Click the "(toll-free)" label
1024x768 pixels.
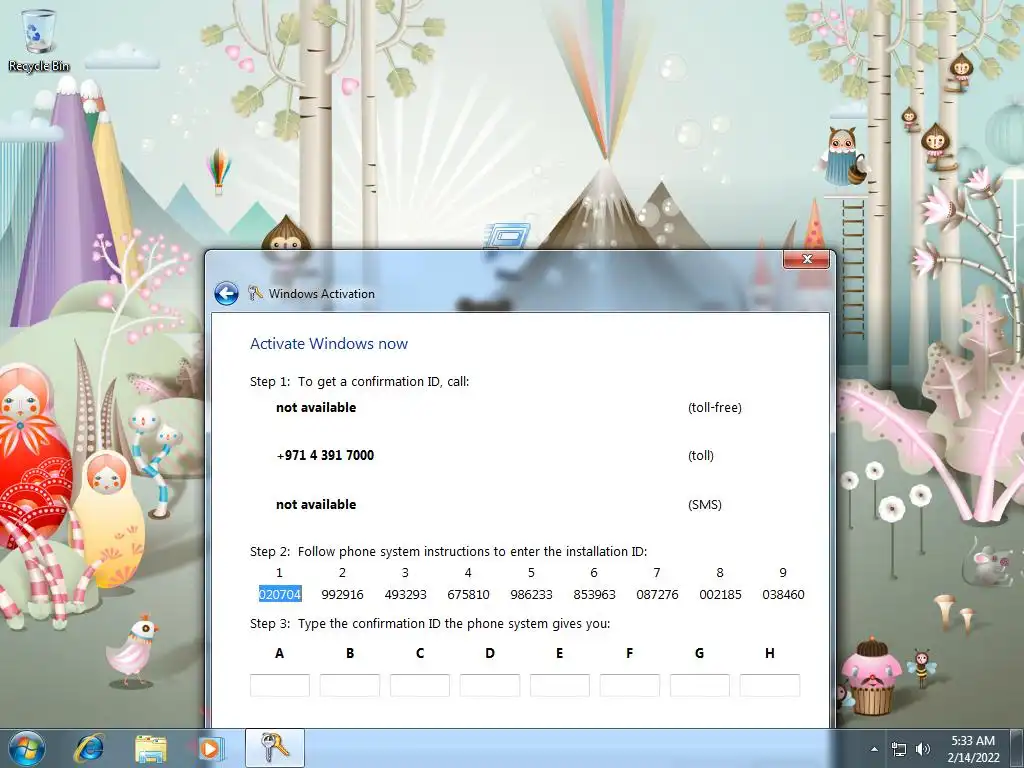pyautogui.click(x=714, y=408)
